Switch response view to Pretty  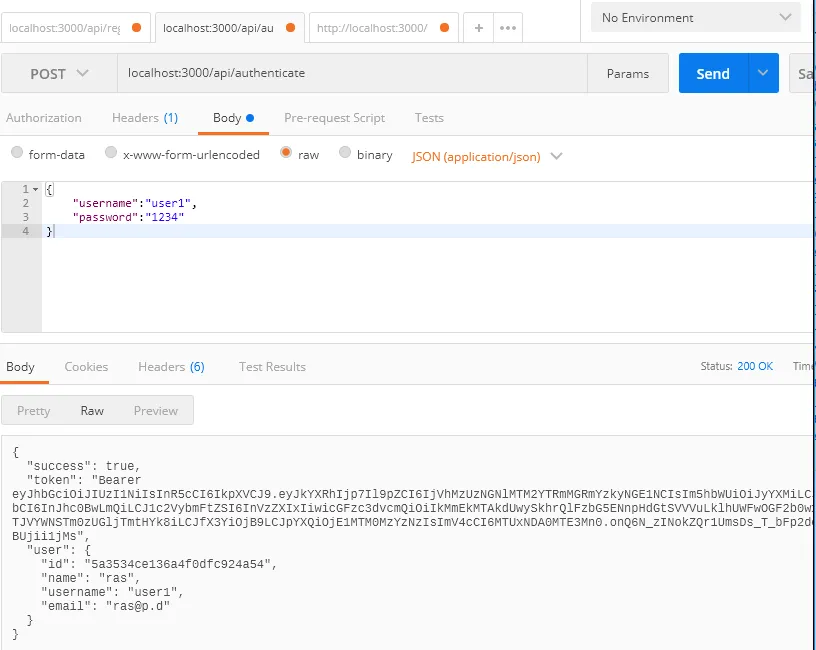33,411
